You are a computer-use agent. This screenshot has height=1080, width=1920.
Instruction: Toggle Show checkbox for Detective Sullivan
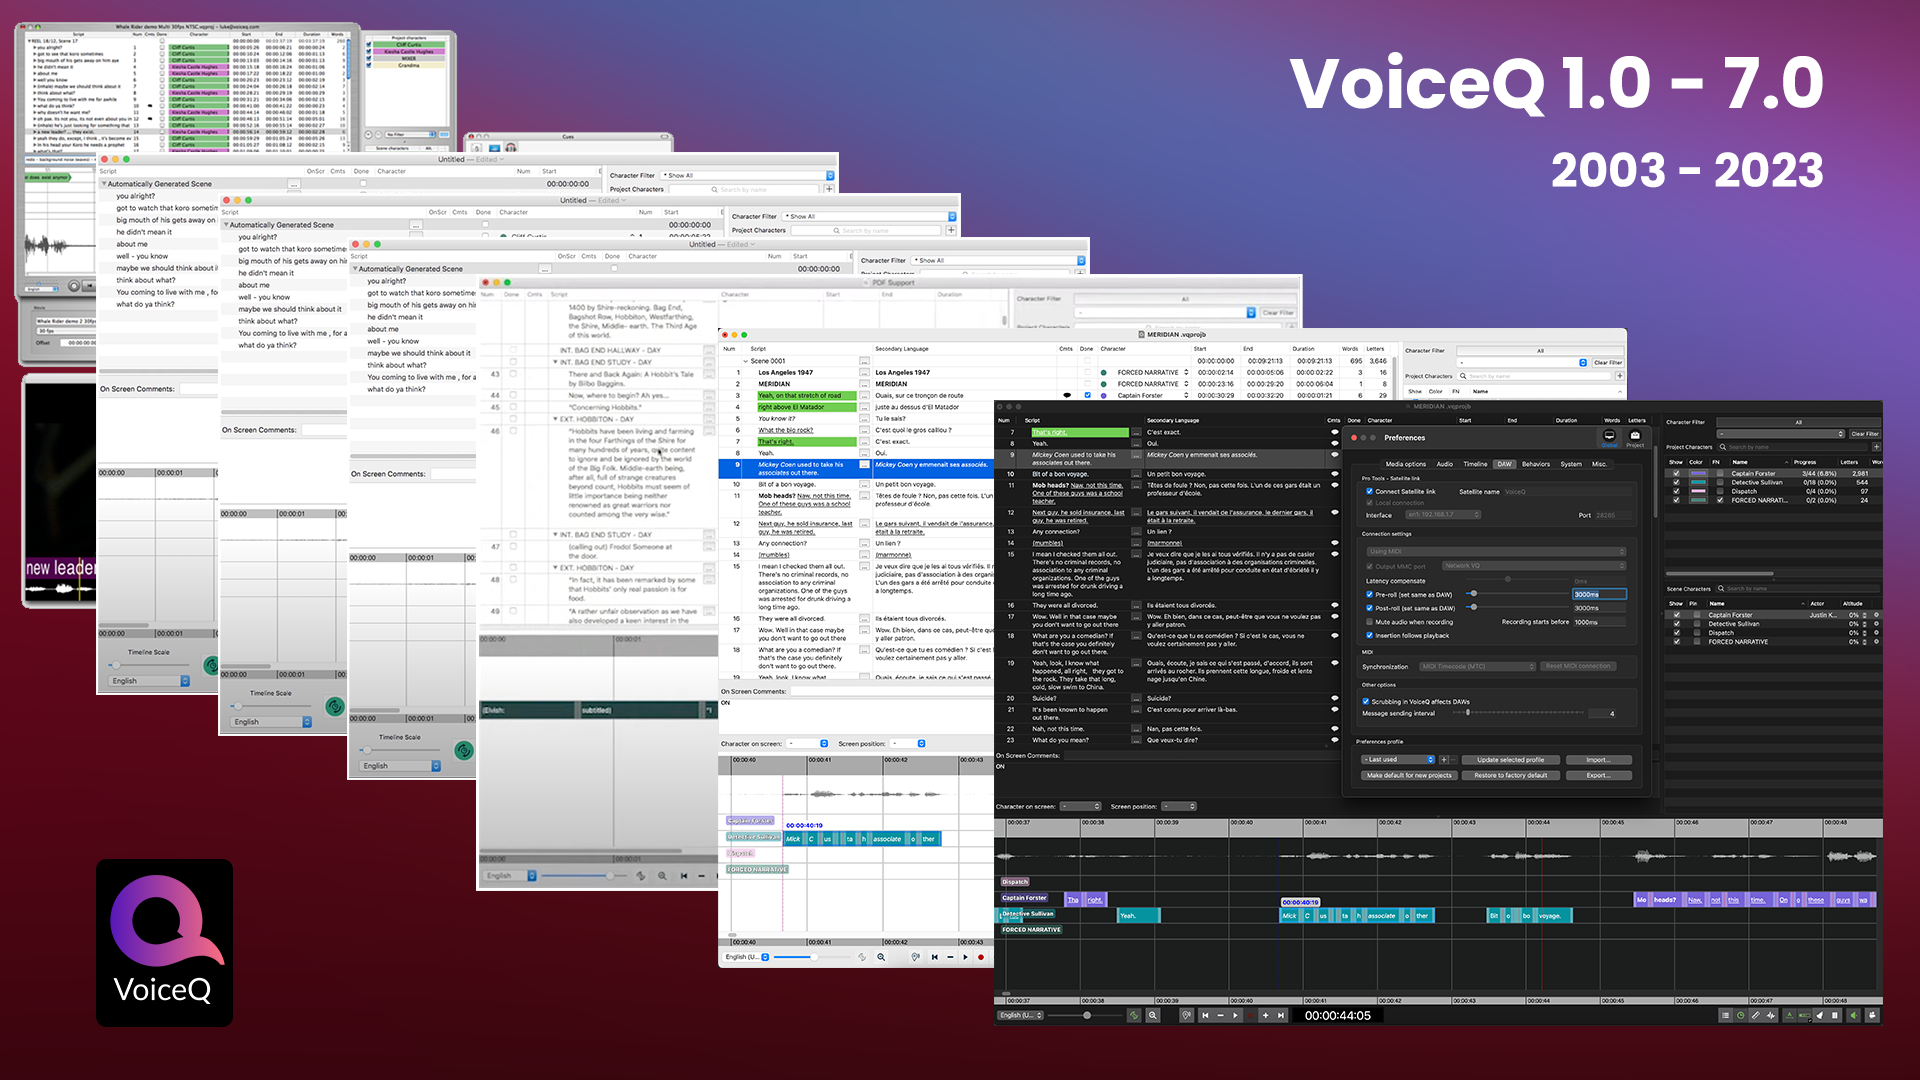tap(1676, 482)
